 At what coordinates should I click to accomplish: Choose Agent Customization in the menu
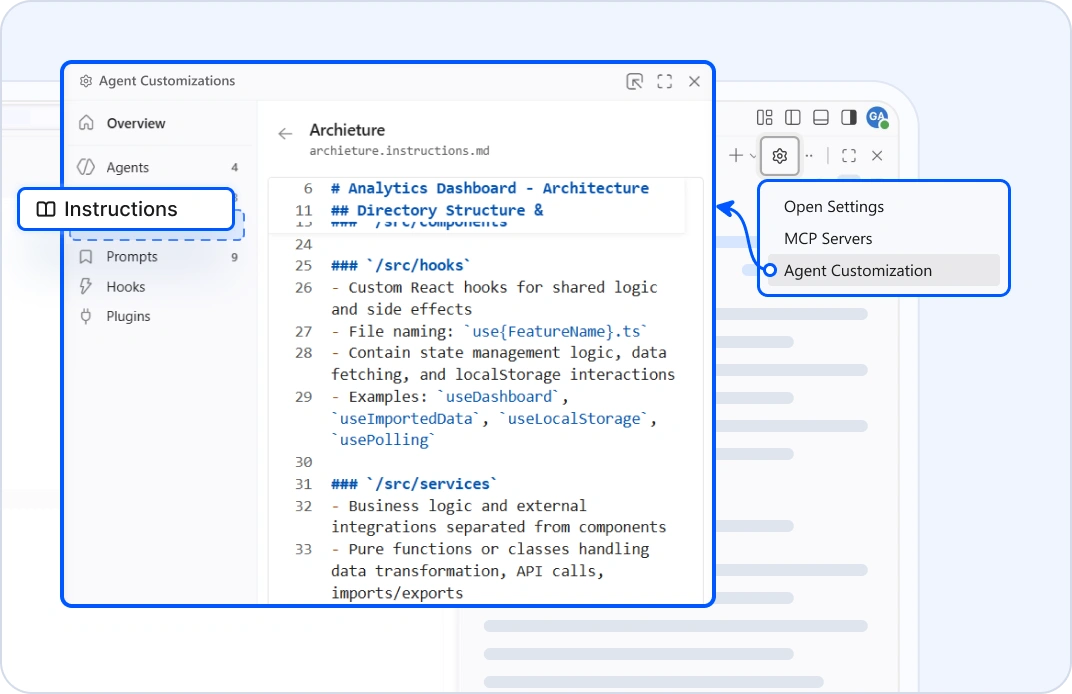[857, 270]
